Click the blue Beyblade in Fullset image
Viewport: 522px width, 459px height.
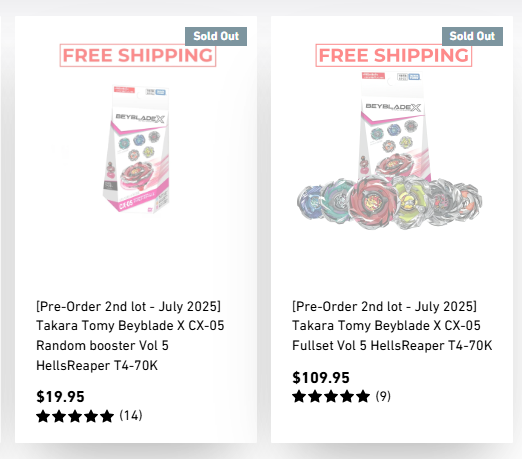point(310,202)
